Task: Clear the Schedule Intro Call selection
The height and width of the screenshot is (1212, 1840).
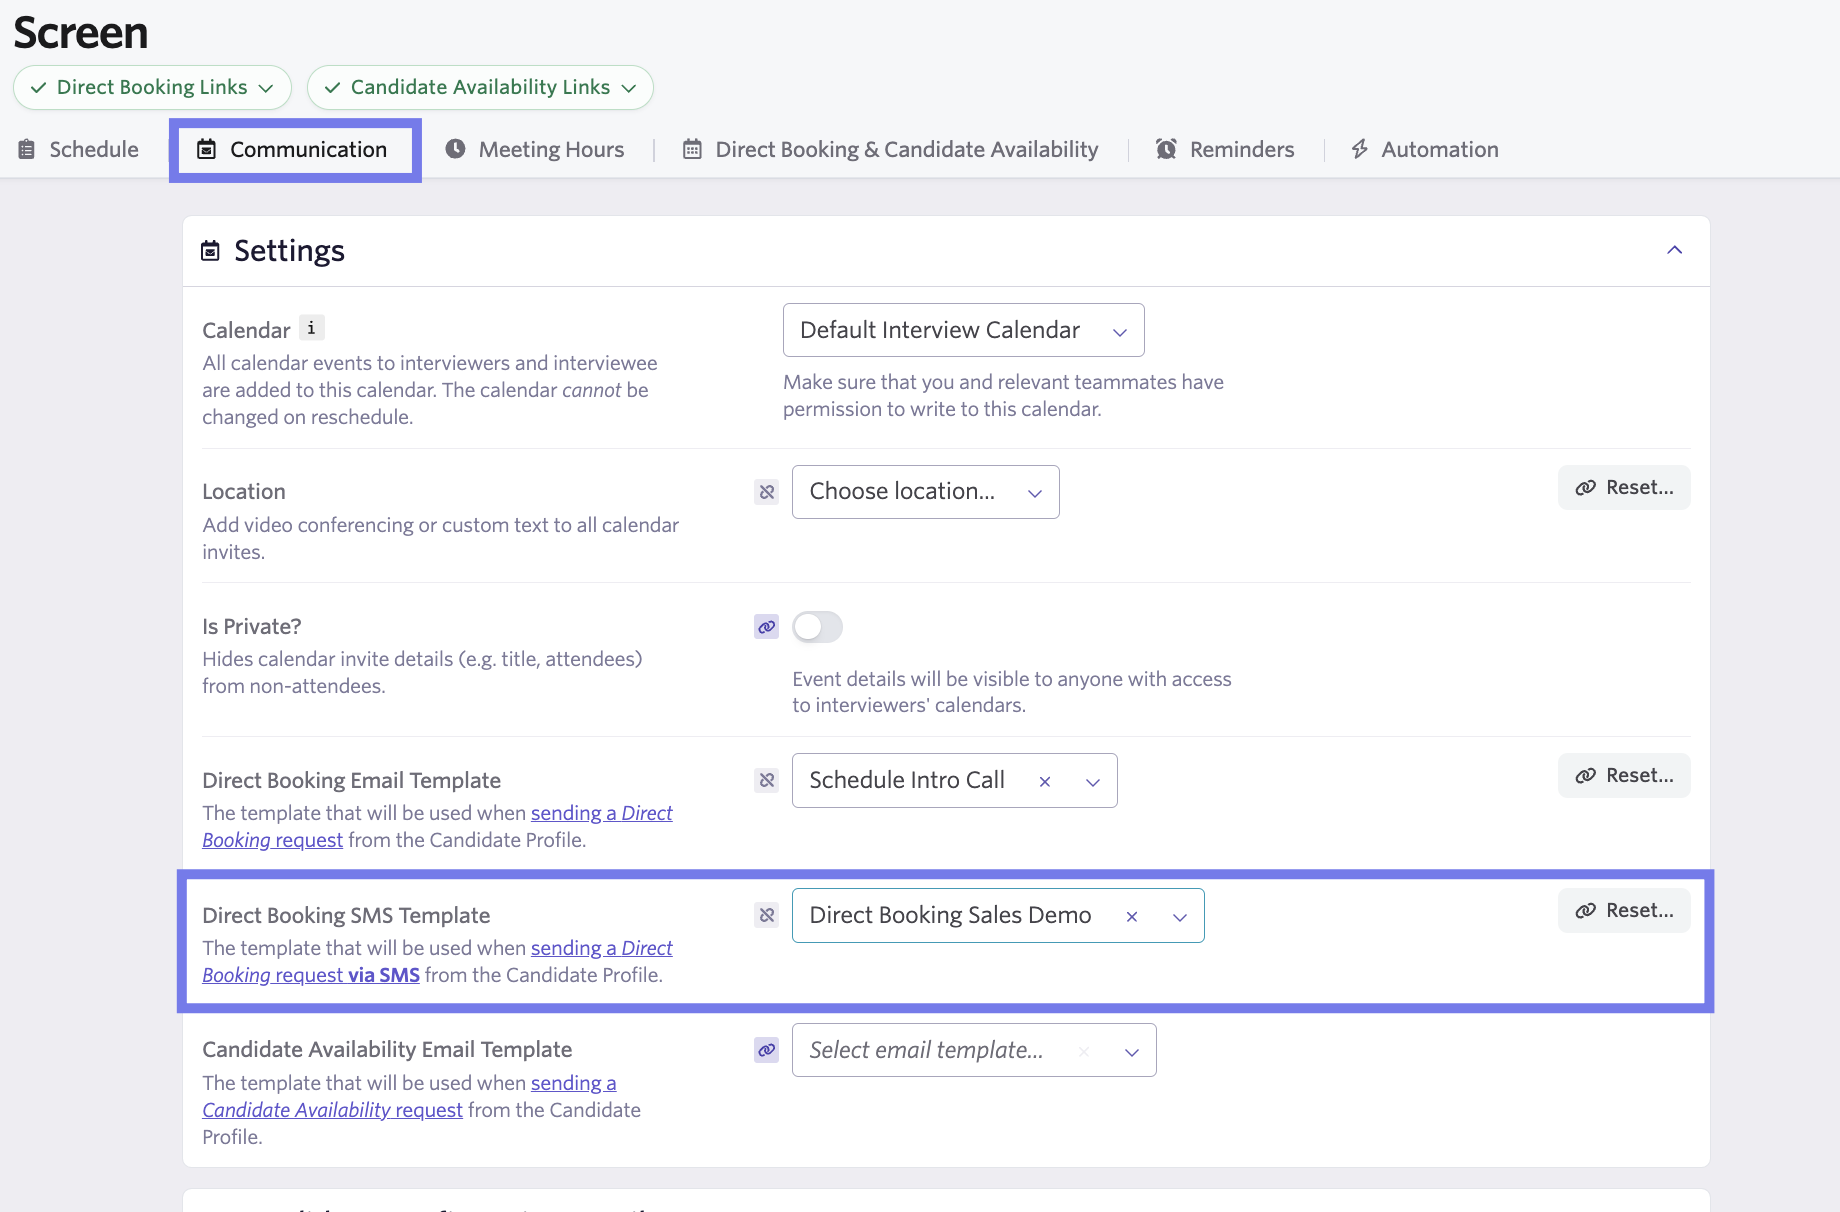Action: point(1045,781)
